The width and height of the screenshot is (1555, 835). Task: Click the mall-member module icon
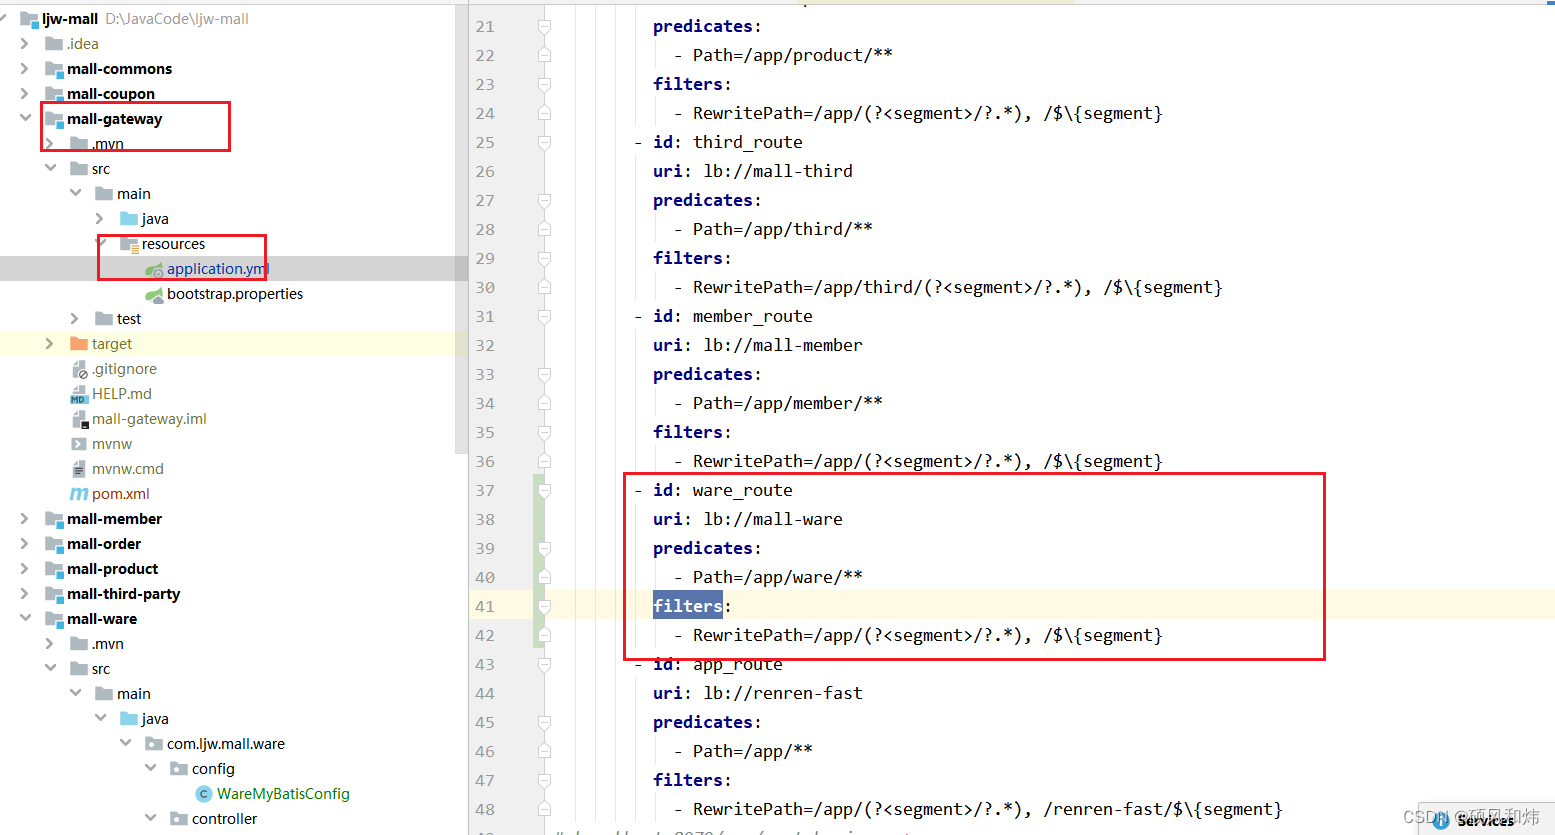point(54,519)
